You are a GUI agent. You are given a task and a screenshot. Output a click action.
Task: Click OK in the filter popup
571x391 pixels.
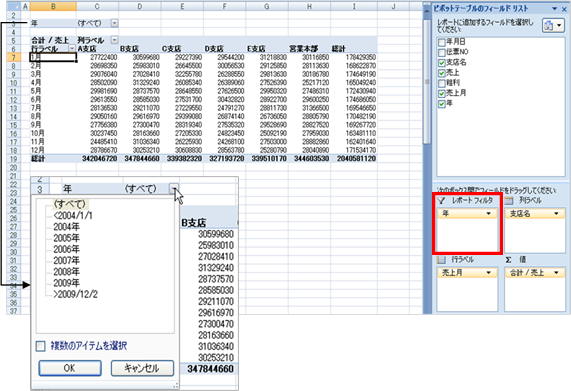[x=70, y=368]
